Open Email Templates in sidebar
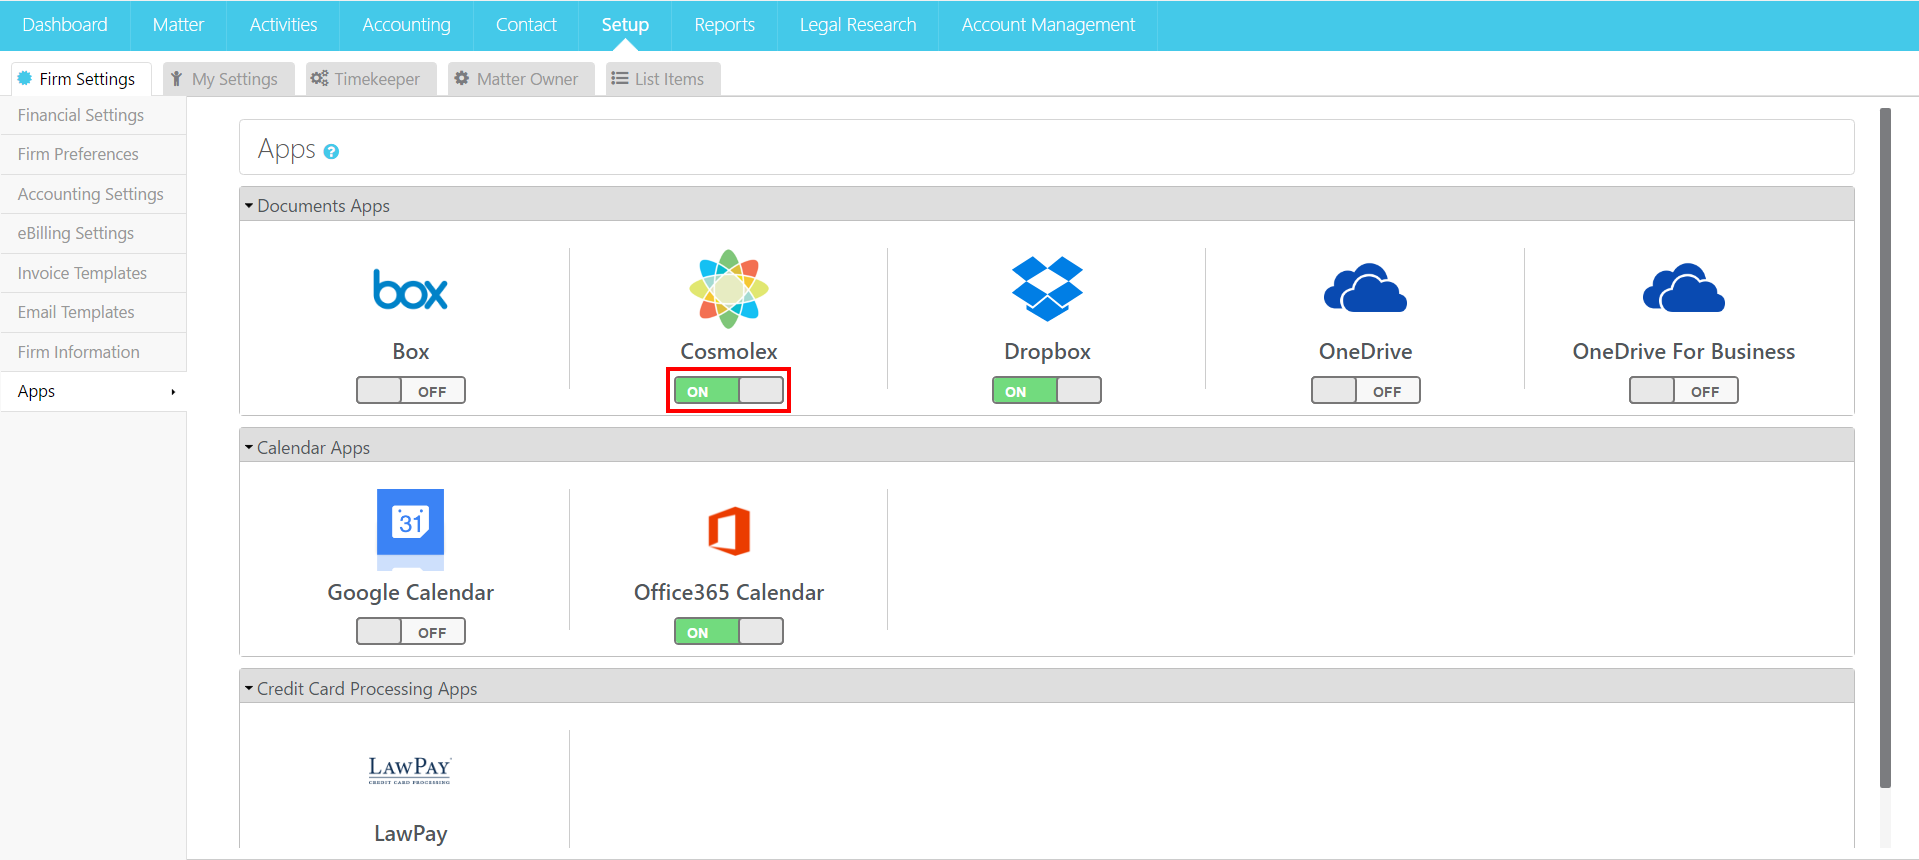 (93, 312)
